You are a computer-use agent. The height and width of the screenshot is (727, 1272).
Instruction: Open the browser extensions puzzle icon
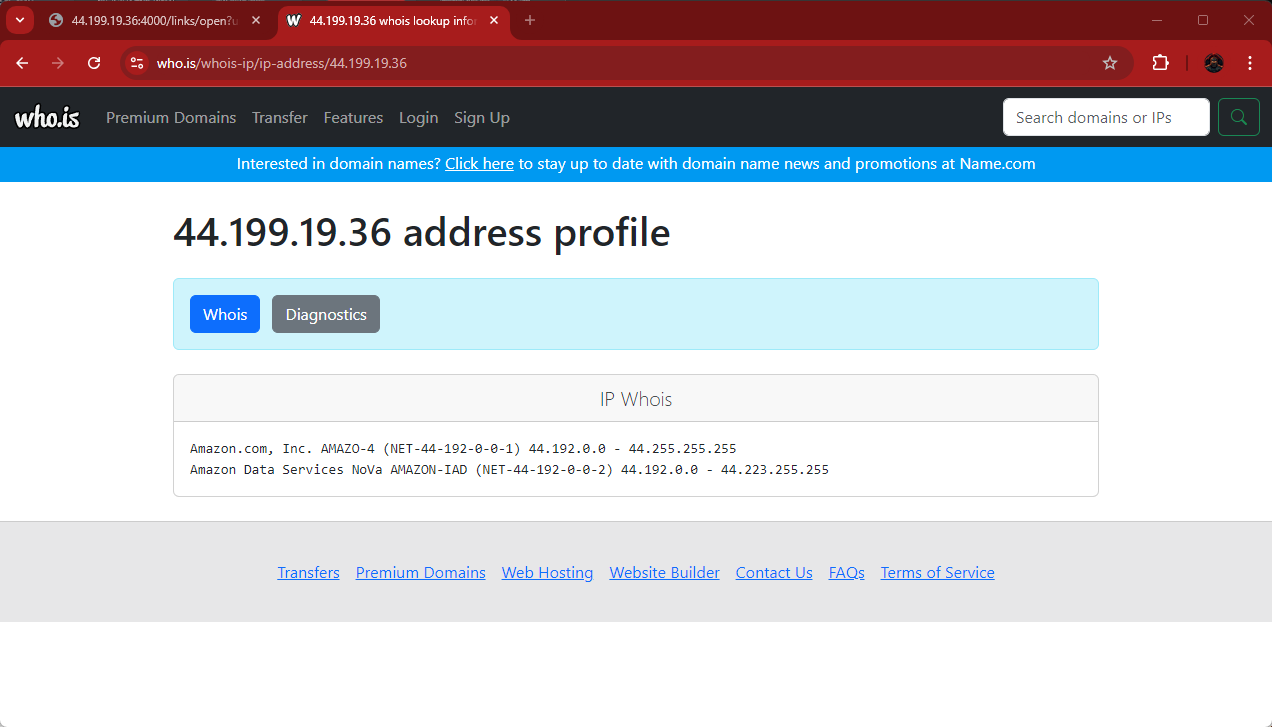click(1160, 63)
